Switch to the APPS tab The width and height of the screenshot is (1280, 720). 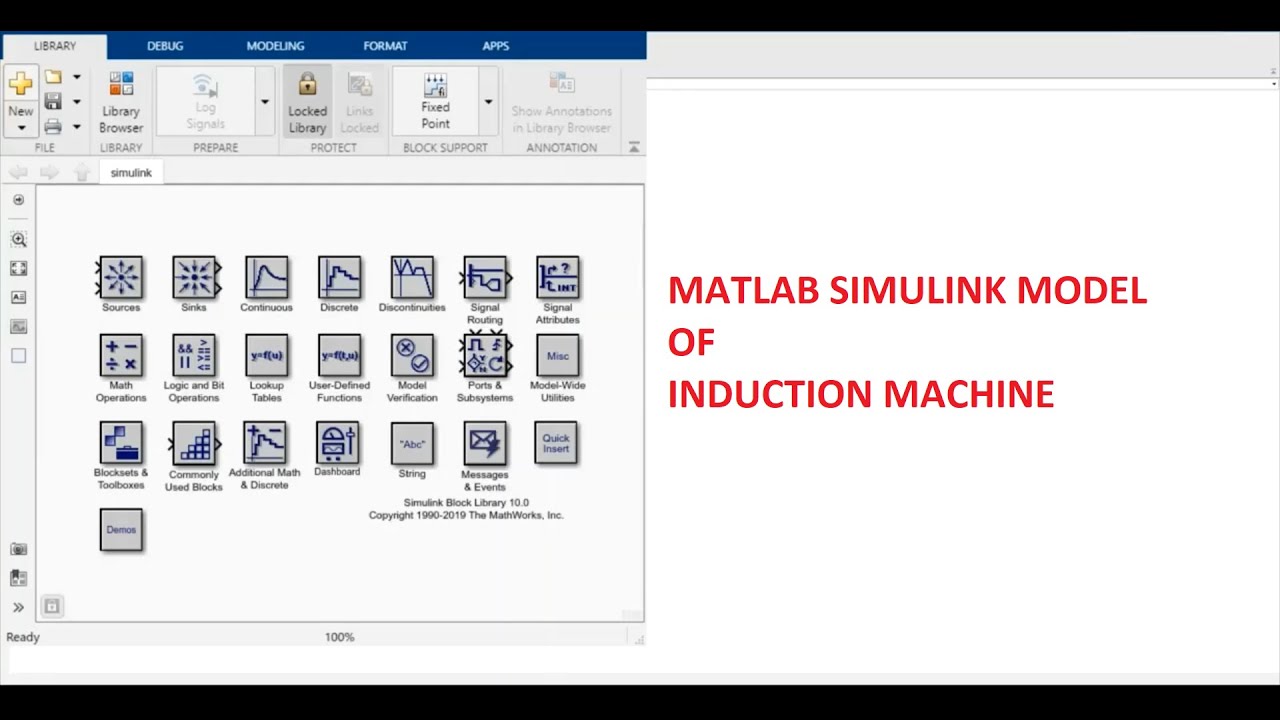(x=496, y=46)
